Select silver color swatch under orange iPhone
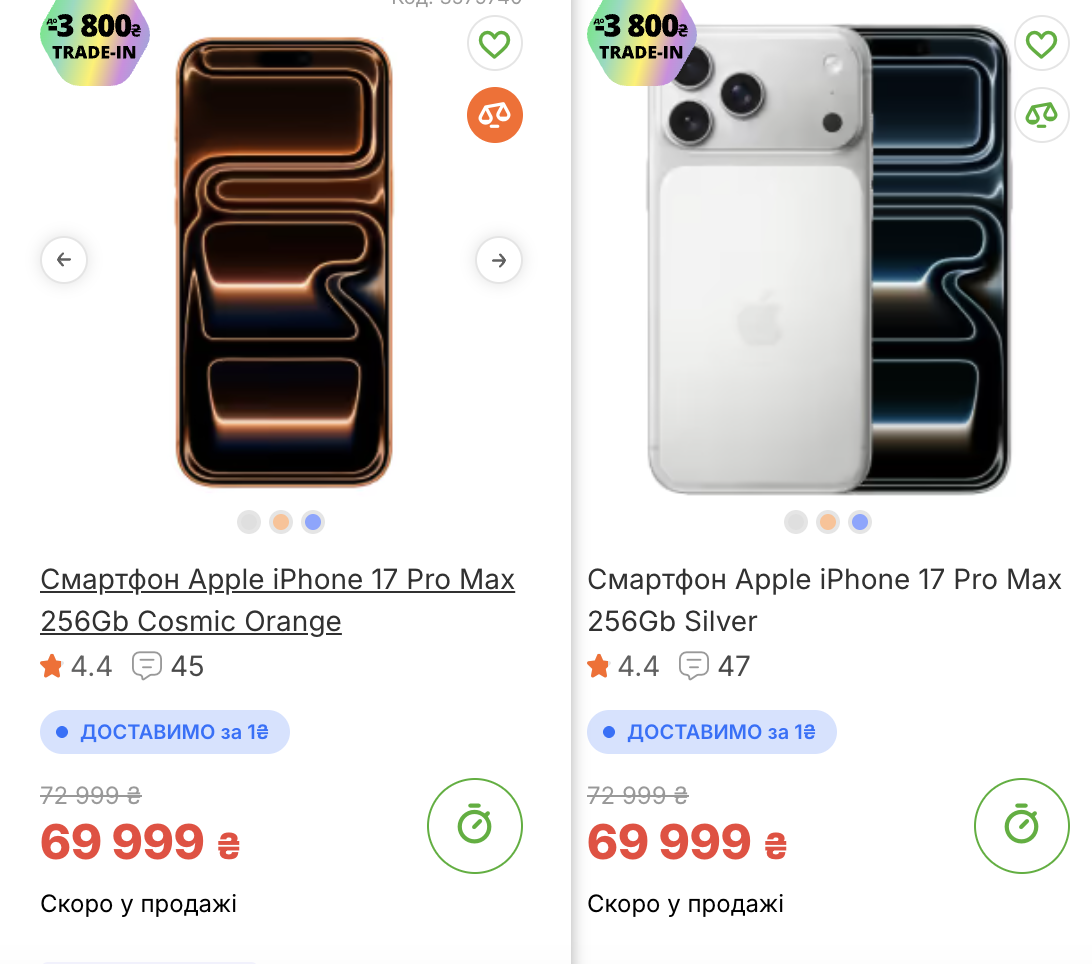 pos(249,522)
